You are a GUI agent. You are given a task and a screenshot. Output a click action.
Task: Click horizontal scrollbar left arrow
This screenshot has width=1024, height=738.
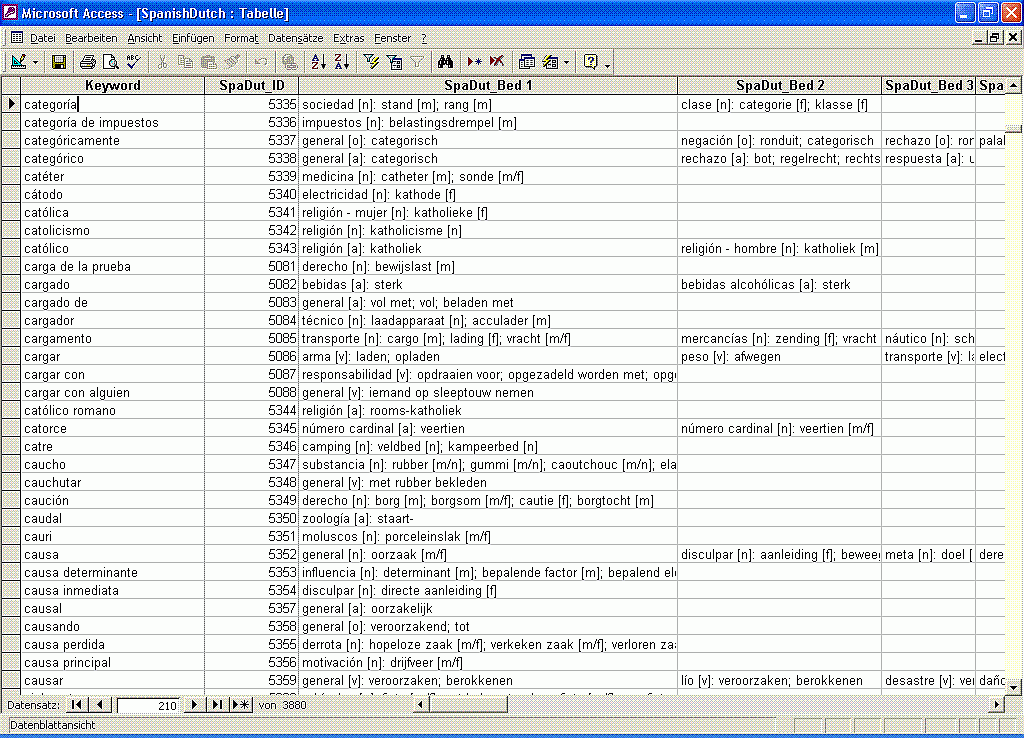coord(421,704)
